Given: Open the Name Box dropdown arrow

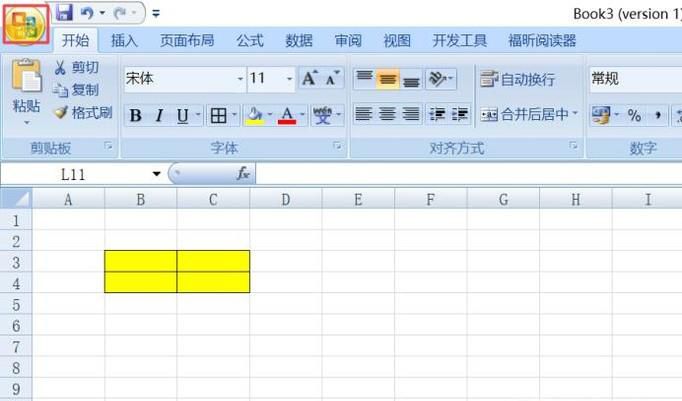Looking at the screenshot, I should click(x=157, y=174).
